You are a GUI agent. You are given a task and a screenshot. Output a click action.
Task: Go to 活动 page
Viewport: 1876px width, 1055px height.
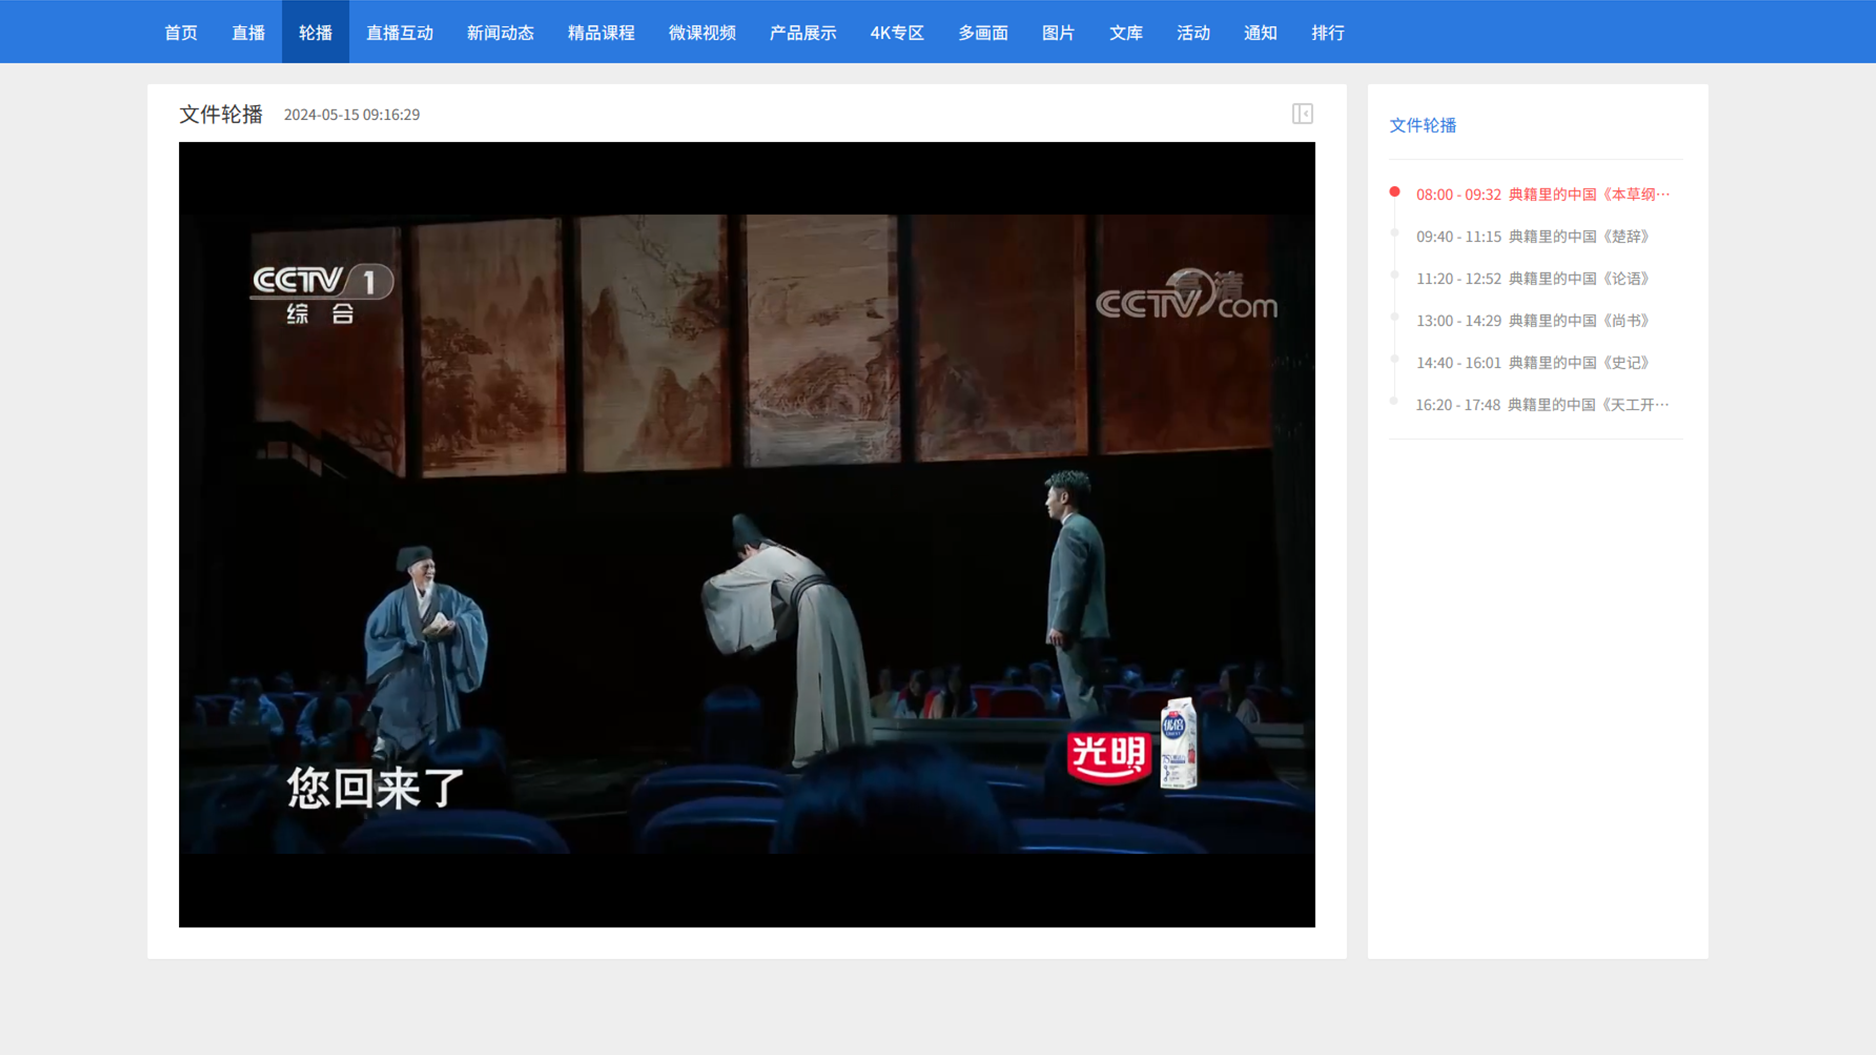click(1193, 32)
